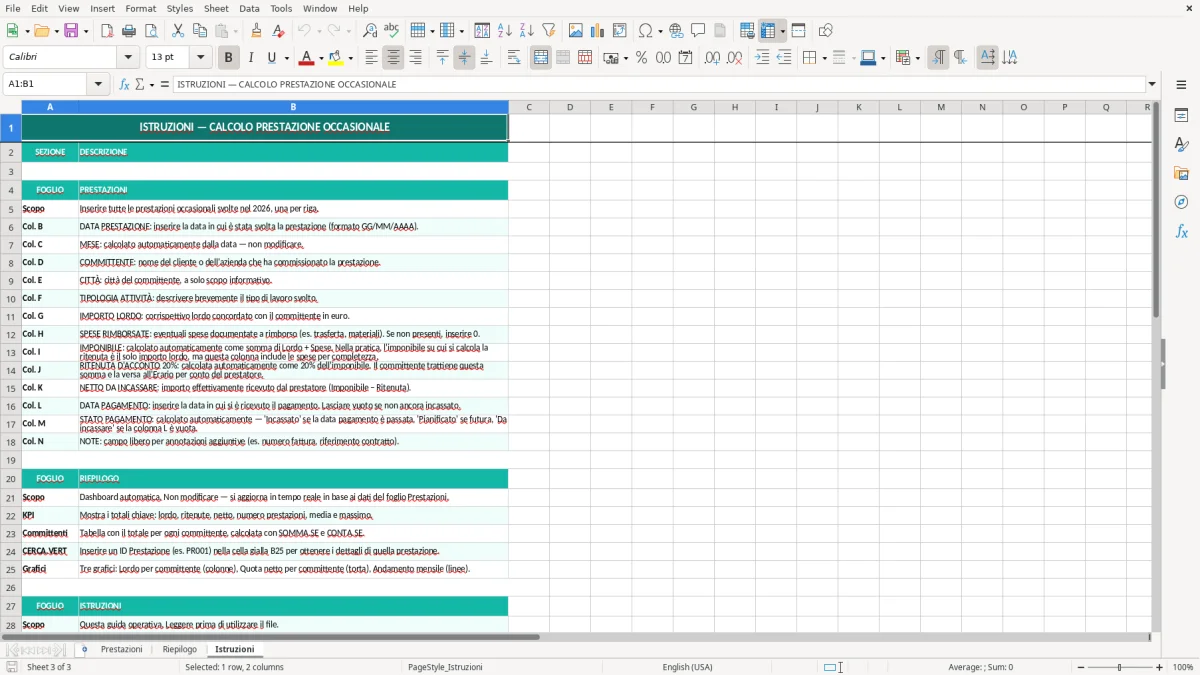Open the Save button dropdown arrow
The width and height of the screenshot is (1200, 675).
[85, 31]
